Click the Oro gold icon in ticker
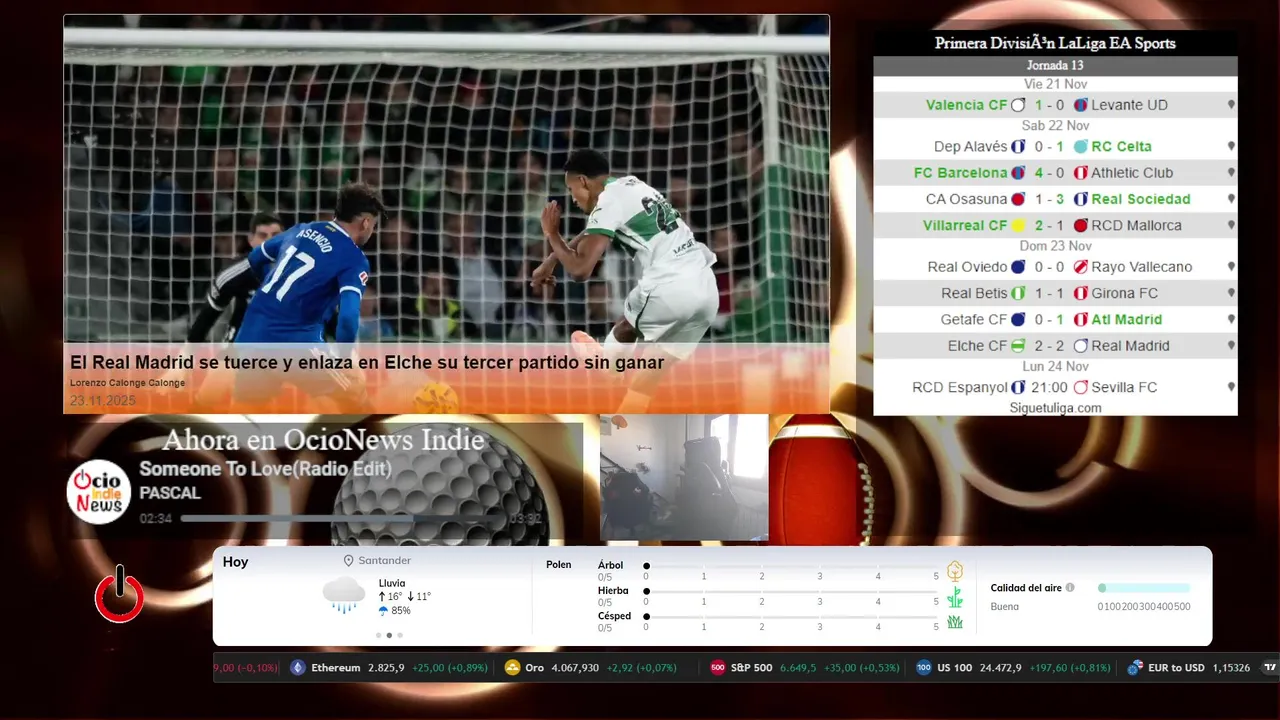The width and height of the screenshot is (1280, 720). click(x=512, y=668)
